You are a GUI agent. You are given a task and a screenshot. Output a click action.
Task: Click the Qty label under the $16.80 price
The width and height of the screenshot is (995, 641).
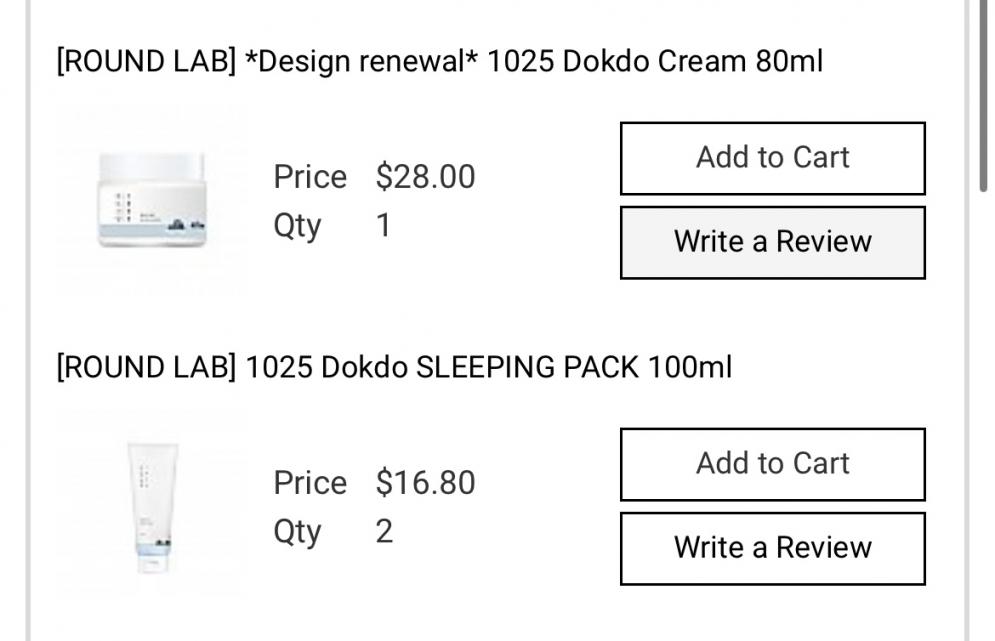pyautogui.click(x=297, y=531)
